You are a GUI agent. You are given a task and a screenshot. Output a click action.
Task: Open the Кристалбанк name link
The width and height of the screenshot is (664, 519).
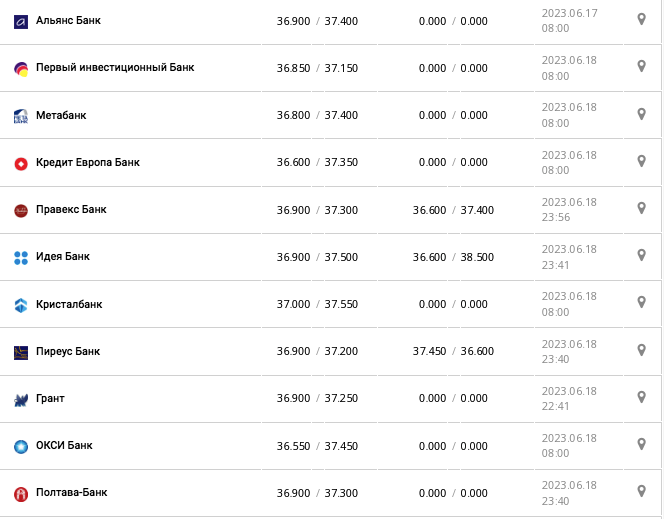click(x=69, y=304)
